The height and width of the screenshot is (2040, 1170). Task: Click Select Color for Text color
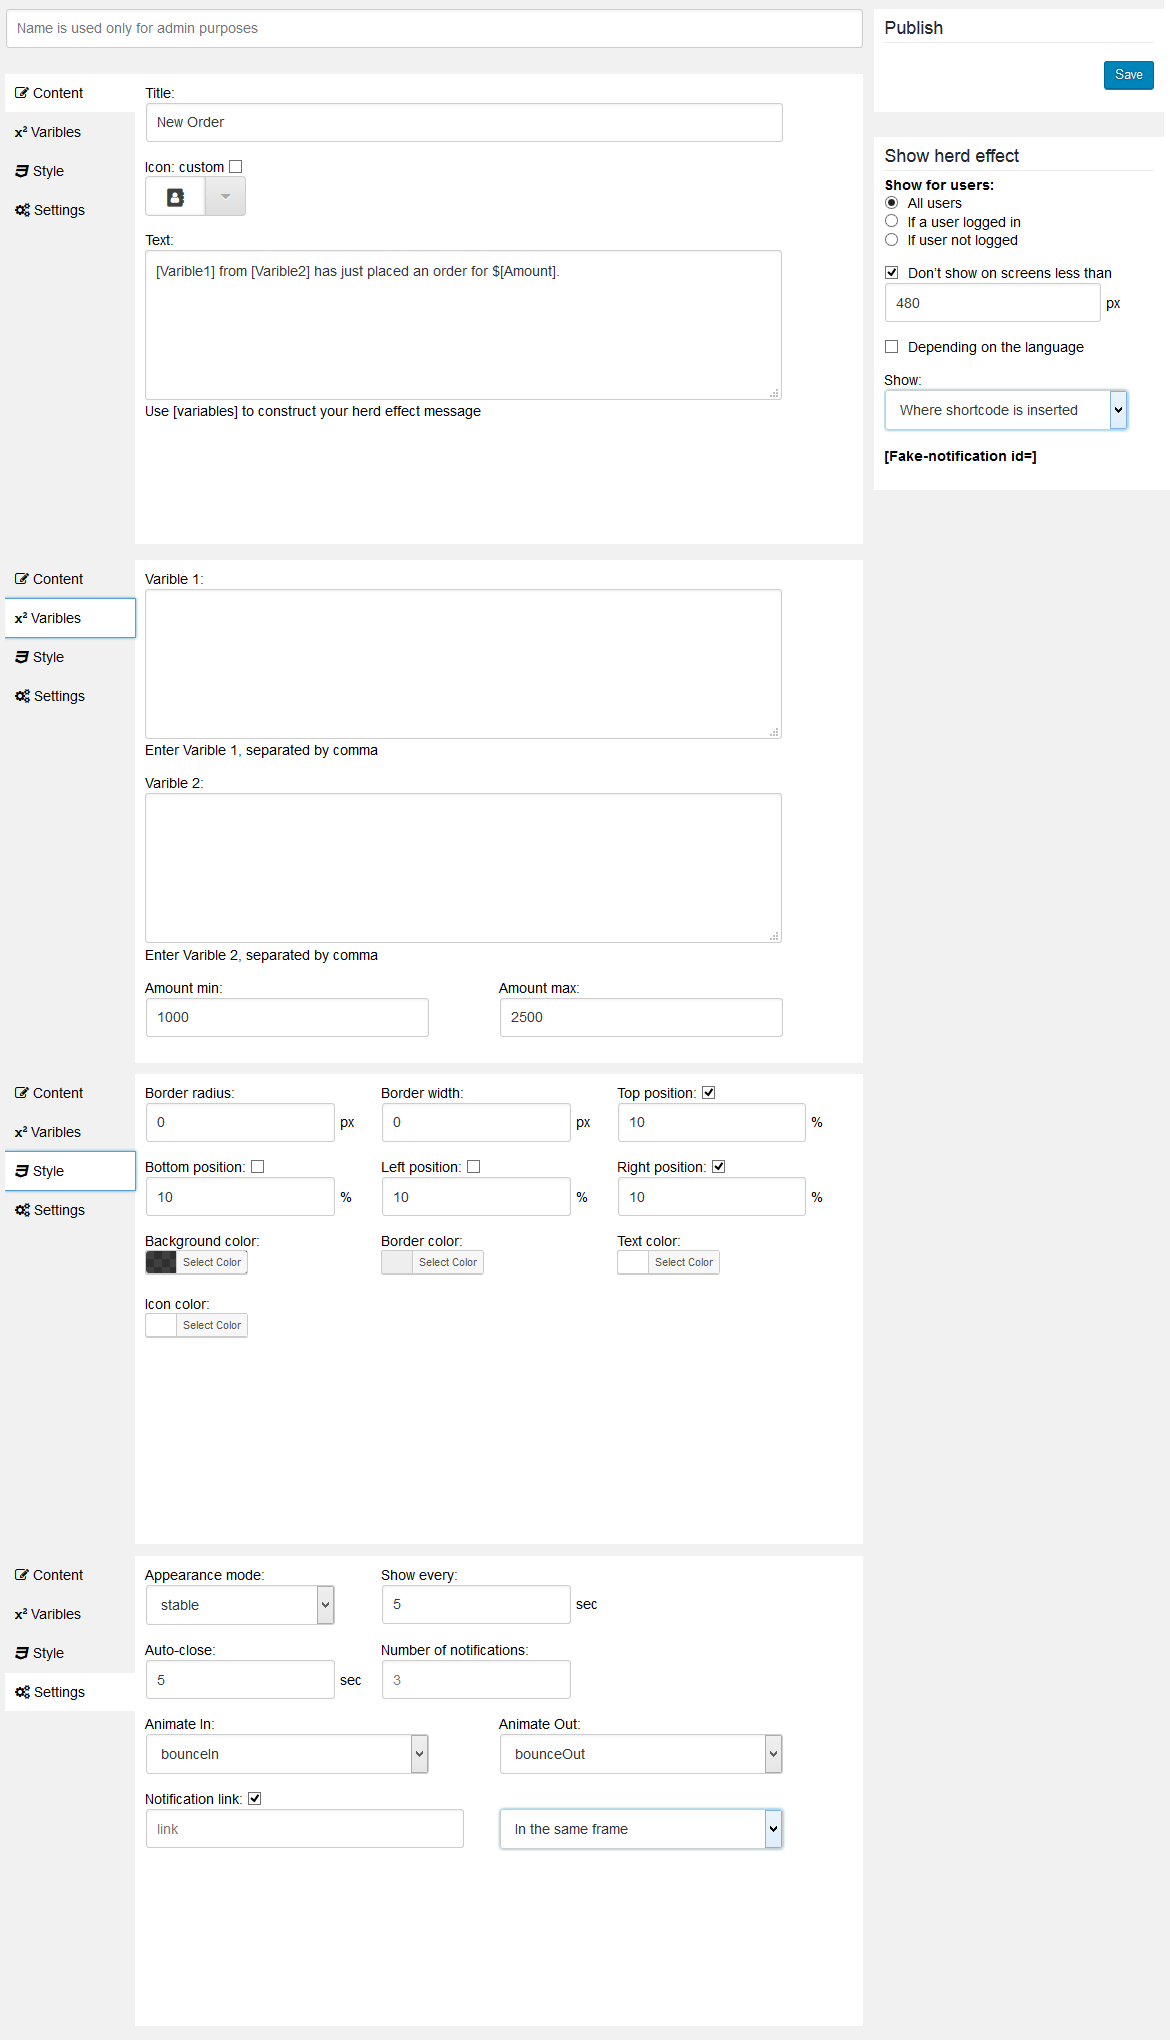pyautogui.click(x=684, y=1262)
